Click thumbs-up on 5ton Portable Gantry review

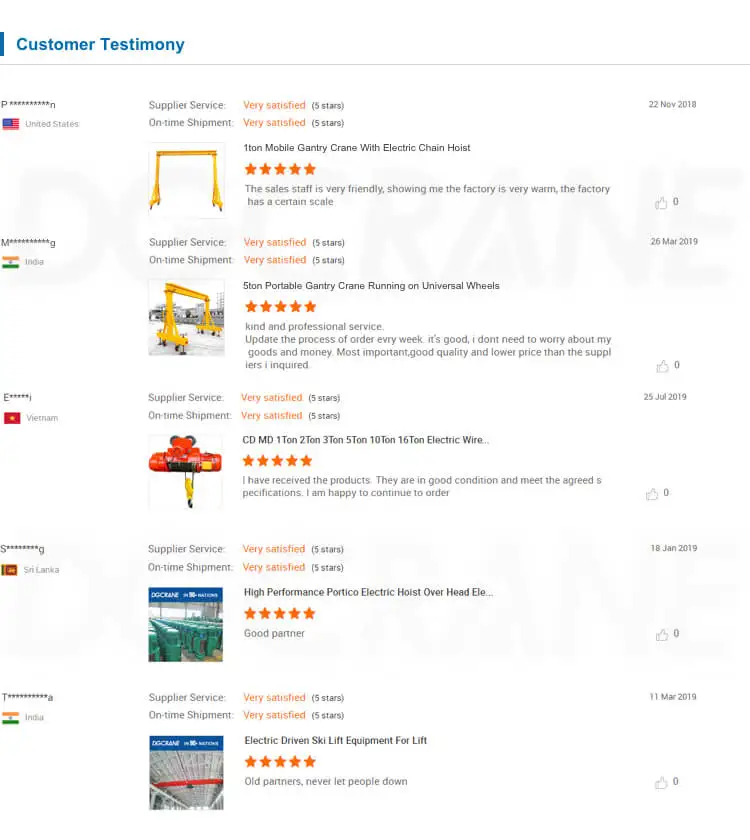click(662, 366)
